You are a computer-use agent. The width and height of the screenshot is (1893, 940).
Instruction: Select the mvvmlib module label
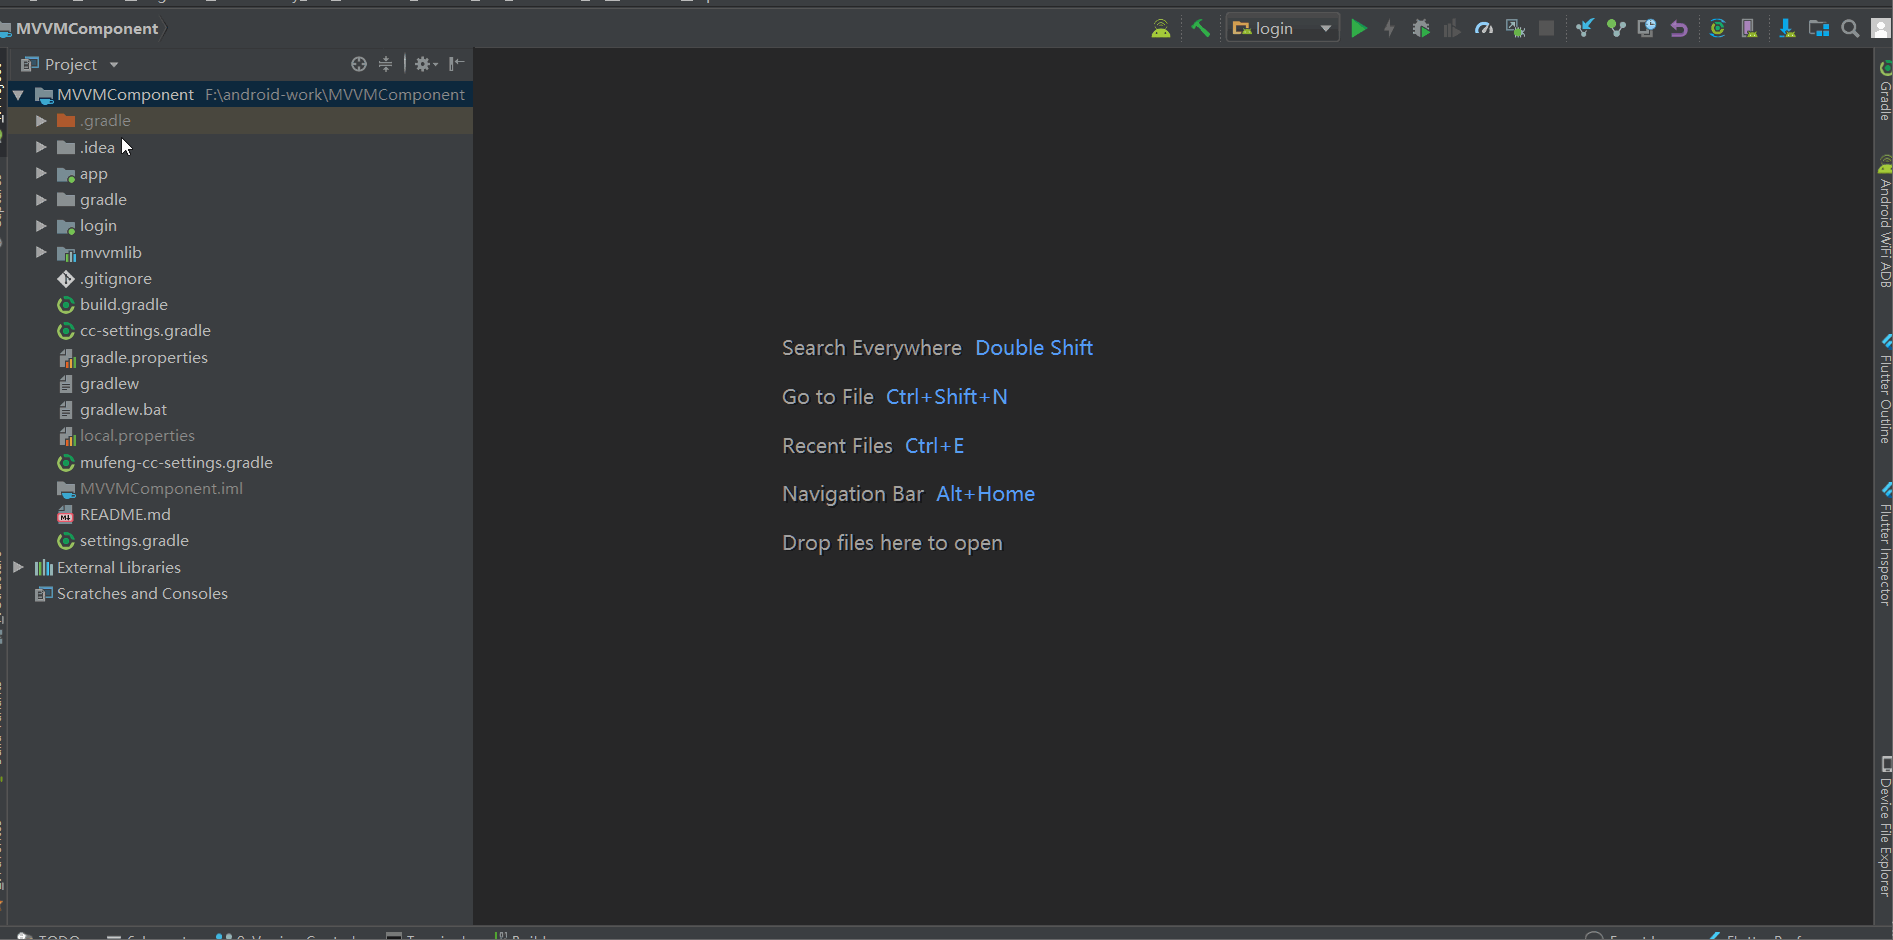tap(111, 253)
